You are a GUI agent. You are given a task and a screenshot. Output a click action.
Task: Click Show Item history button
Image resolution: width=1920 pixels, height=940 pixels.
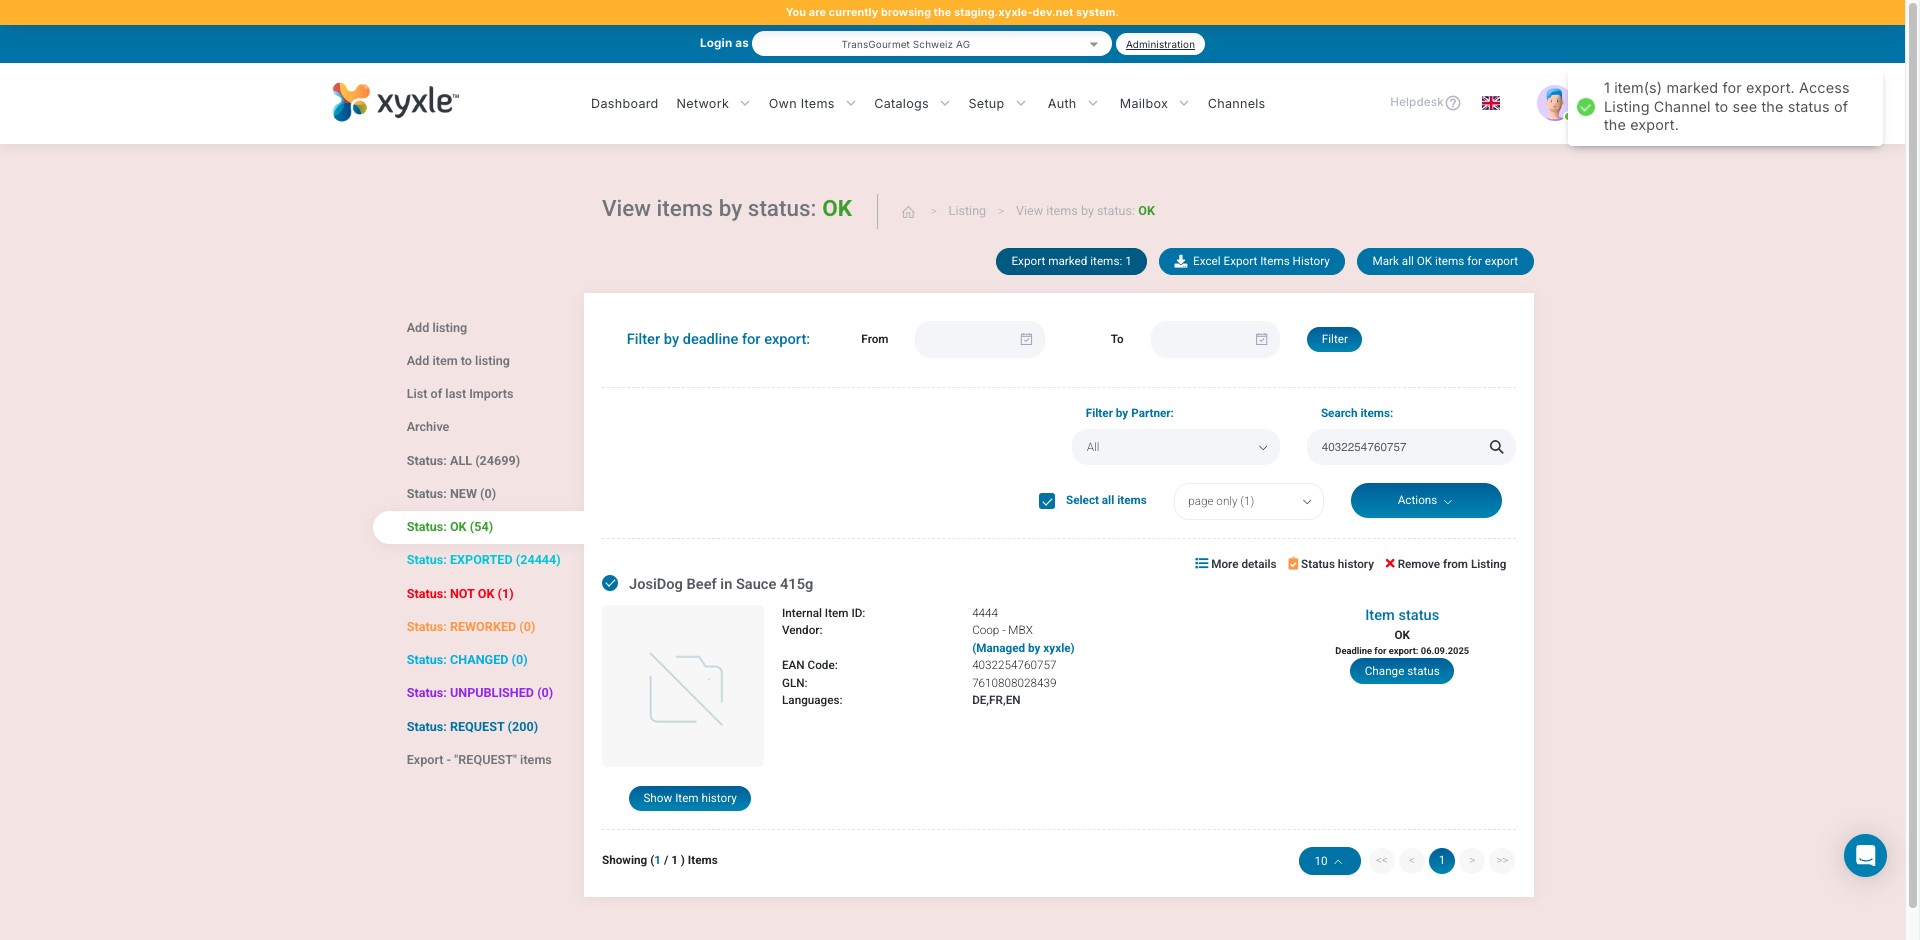point(690,798)
